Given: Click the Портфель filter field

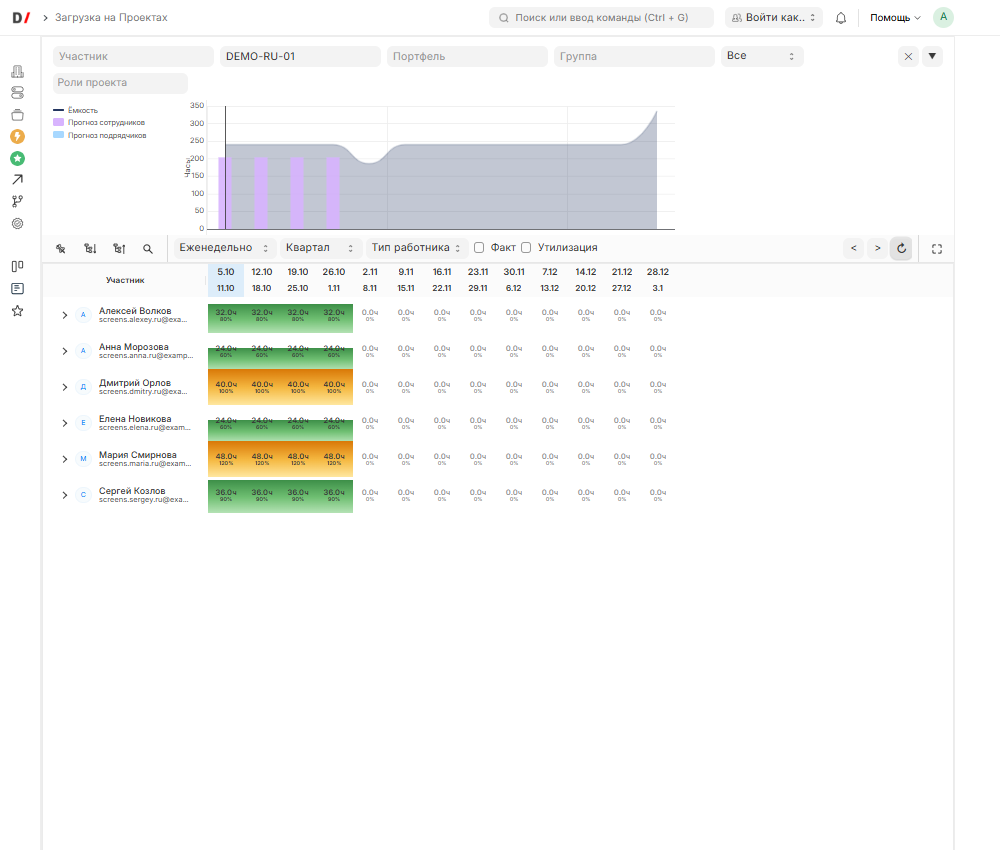Looking at the screenshot, I should coord(467,56).
